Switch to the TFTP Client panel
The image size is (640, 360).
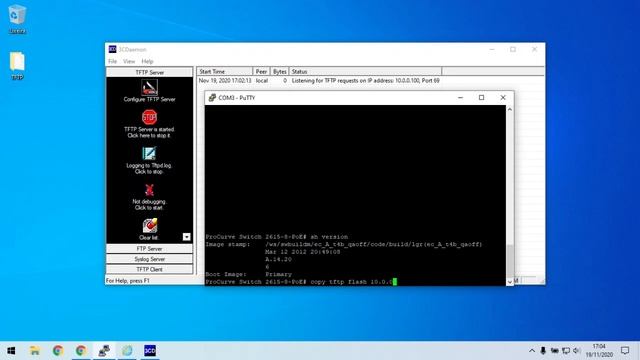pos(149,269)
